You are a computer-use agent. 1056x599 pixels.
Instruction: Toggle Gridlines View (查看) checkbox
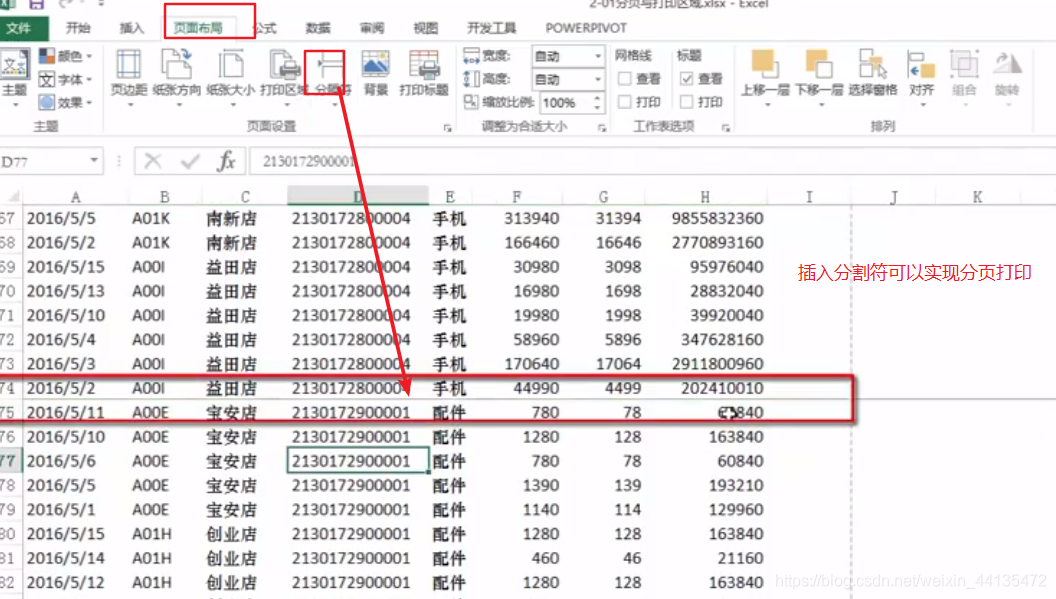click(x=625, y=79)
